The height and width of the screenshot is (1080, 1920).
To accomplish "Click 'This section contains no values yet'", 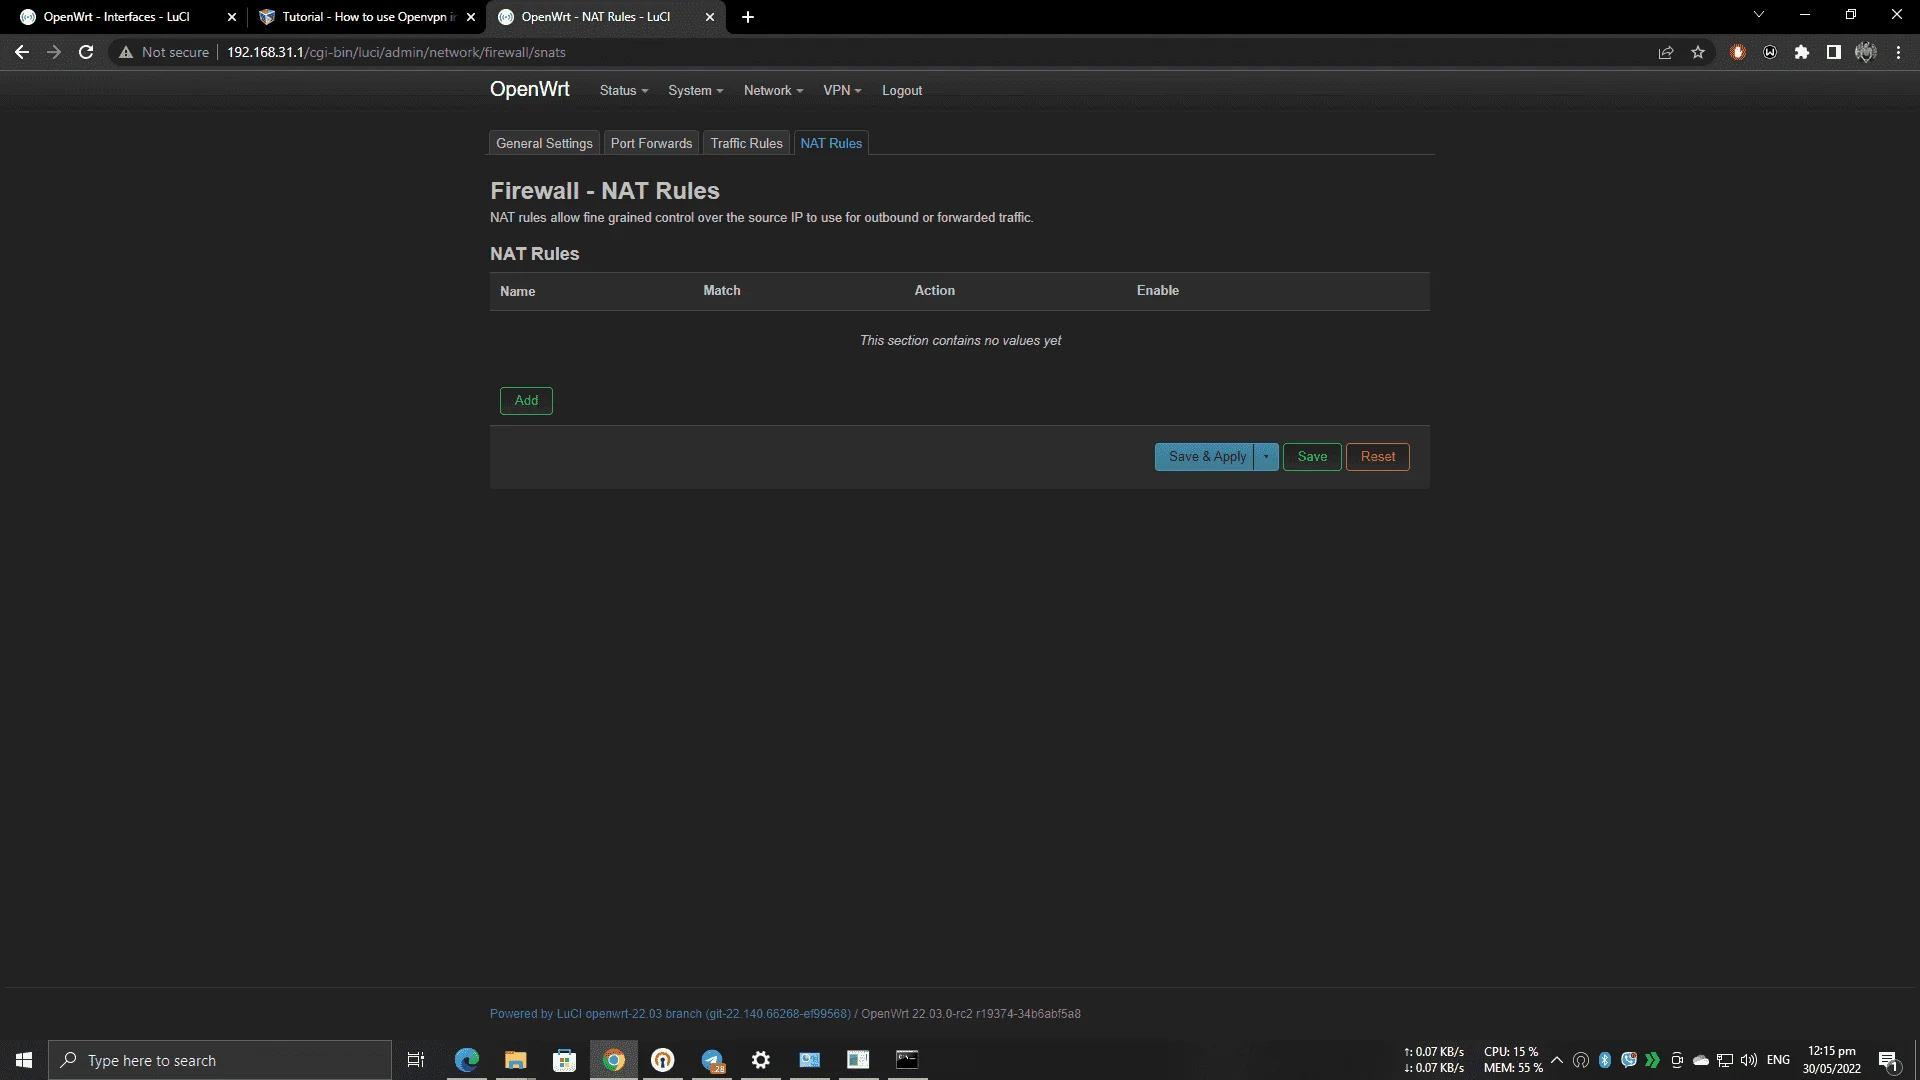I will pyautogui.click(x=960, y=341).
